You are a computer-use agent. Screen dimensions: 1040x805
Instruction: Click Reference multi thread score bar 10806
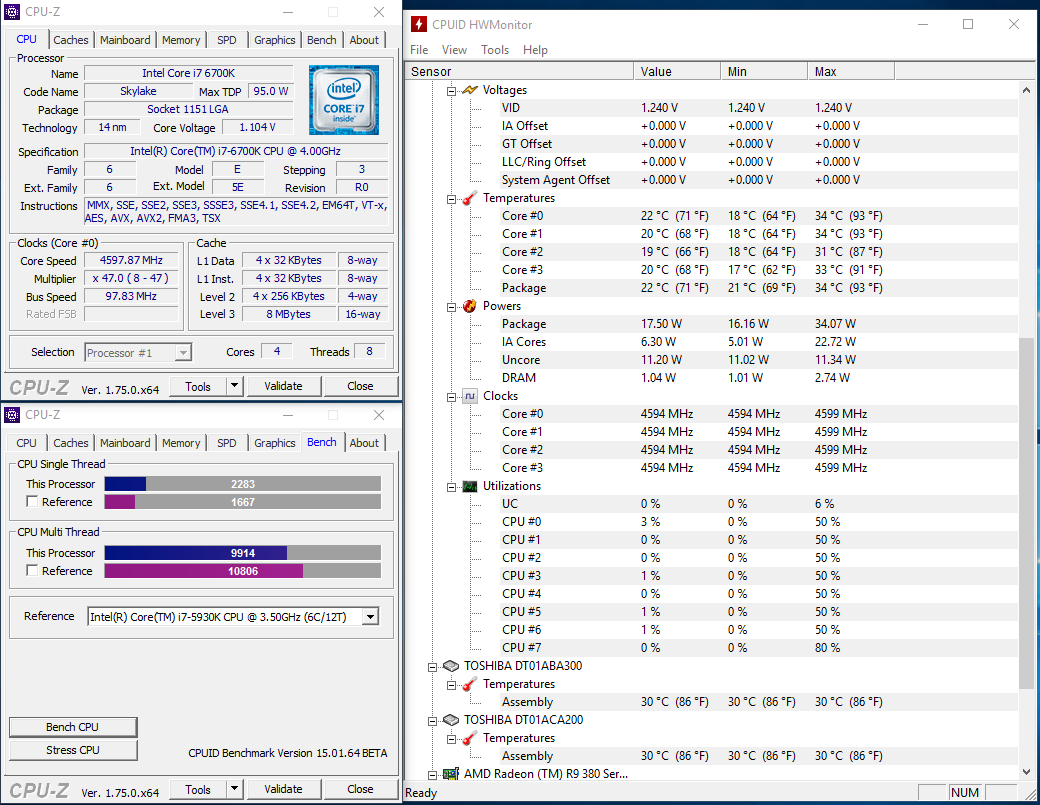pos(243,571)
